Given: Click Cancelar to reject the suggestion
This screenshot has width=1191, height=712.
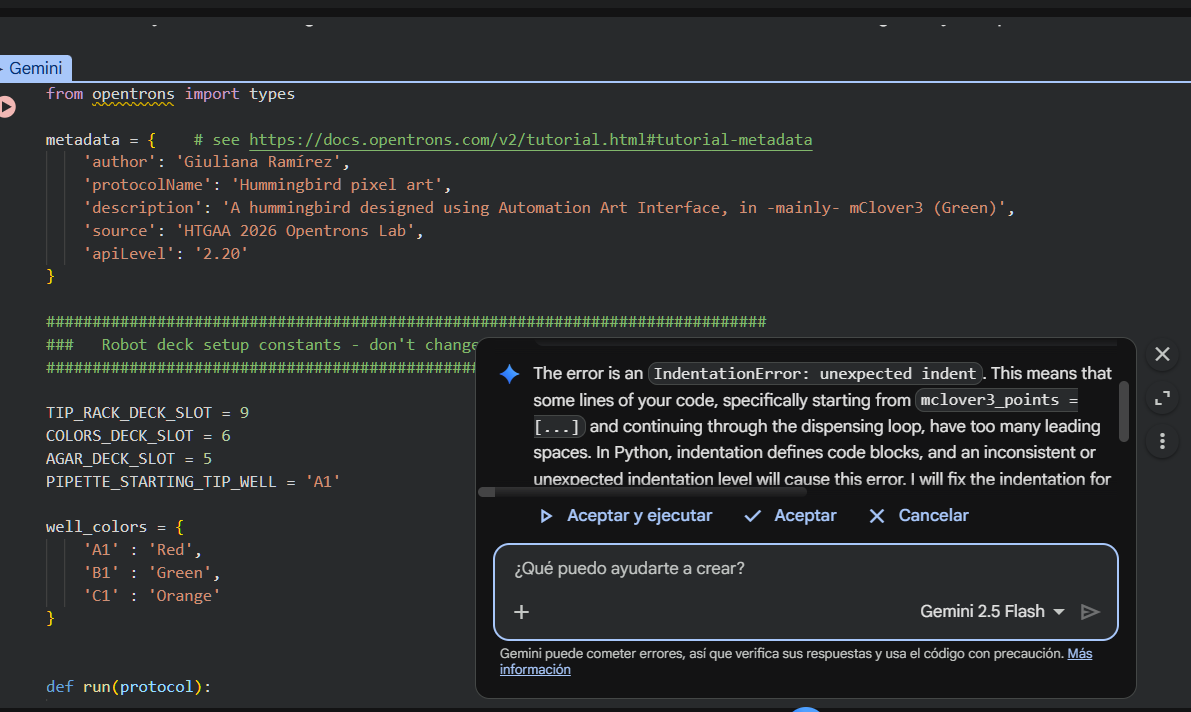Looking at the screenshot, I should pos(919,516).
